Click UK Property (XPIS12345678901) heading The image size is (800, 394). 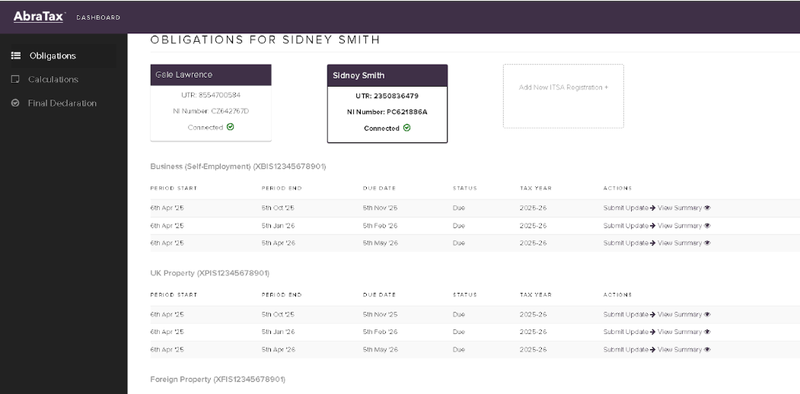click(210, 273)
